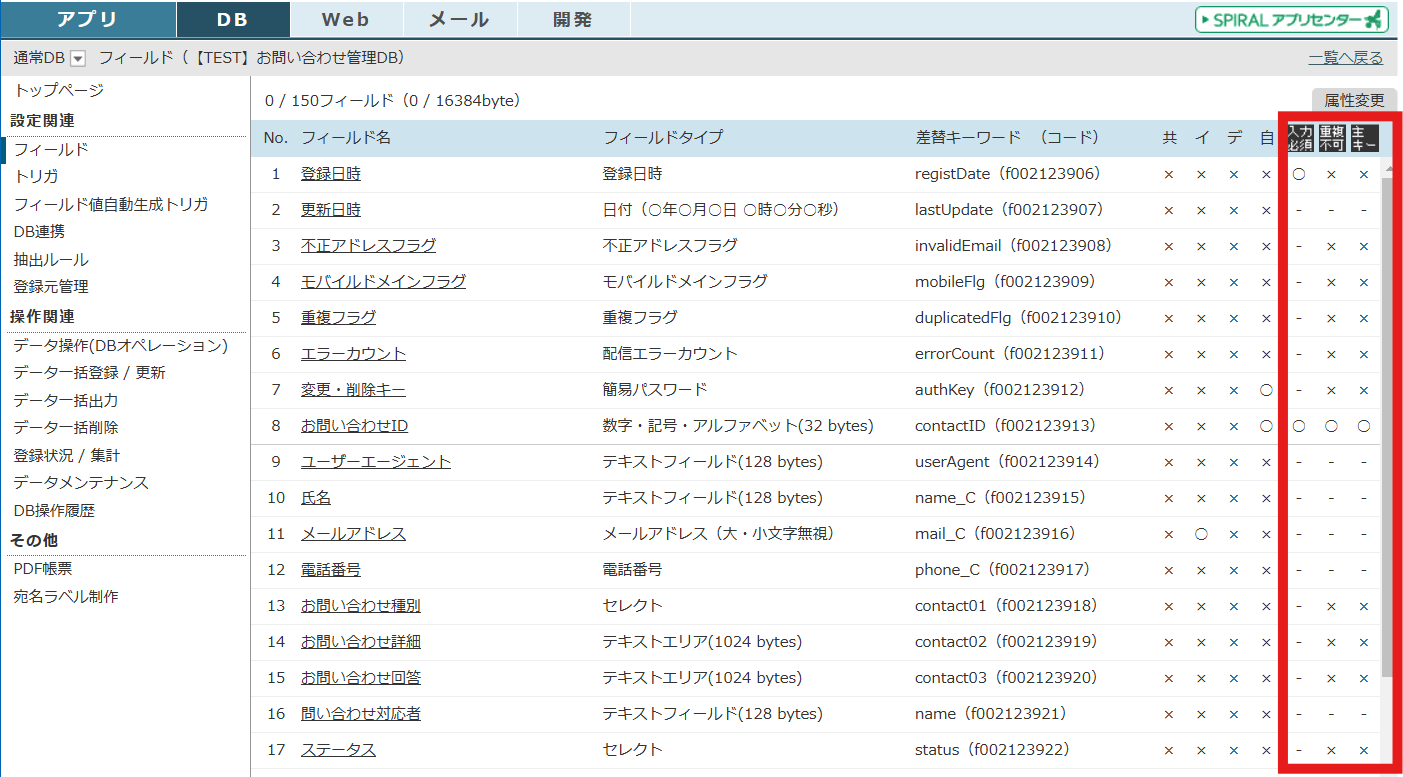Screen dimensions: 1403x777
Task: Click the SPIRAL アプリセンター logo button
Action: point(1292,19)
